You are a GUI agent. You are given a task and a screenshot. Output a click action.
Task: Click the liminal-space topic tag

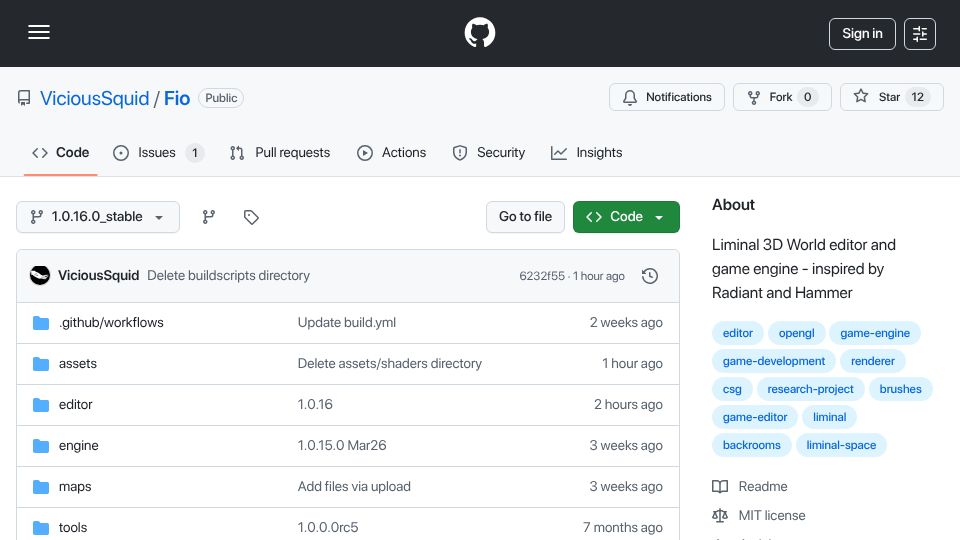[841, 445]
